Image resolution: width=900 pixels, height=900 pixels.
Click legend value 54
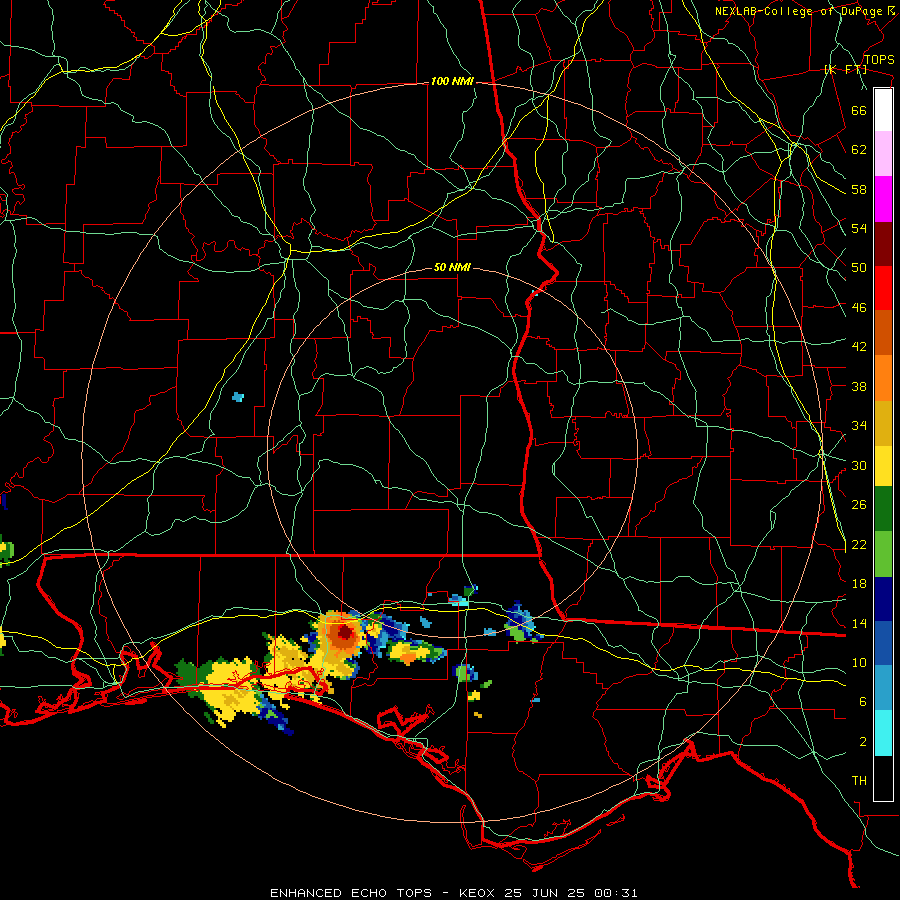click(859, 228)
